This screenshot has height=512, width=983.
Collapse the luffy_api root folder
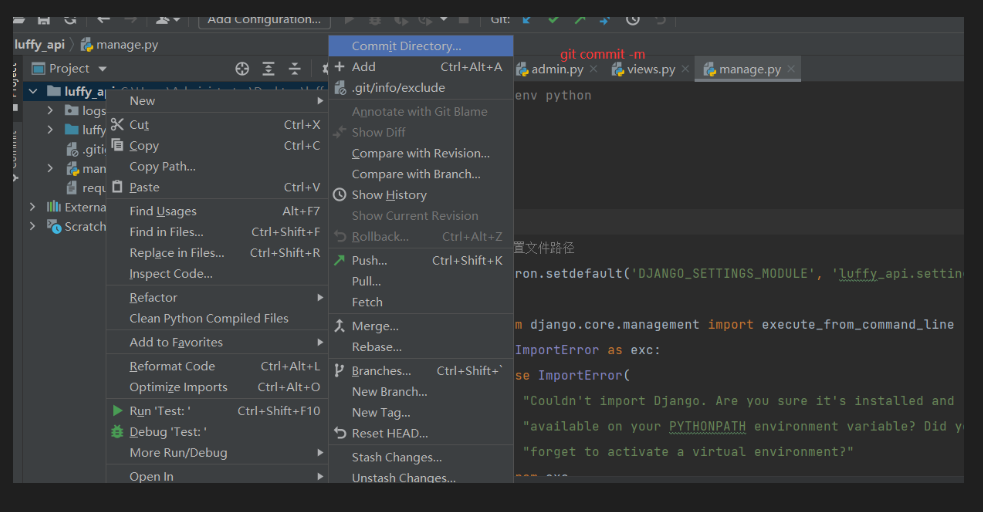(x=33, y=91)
